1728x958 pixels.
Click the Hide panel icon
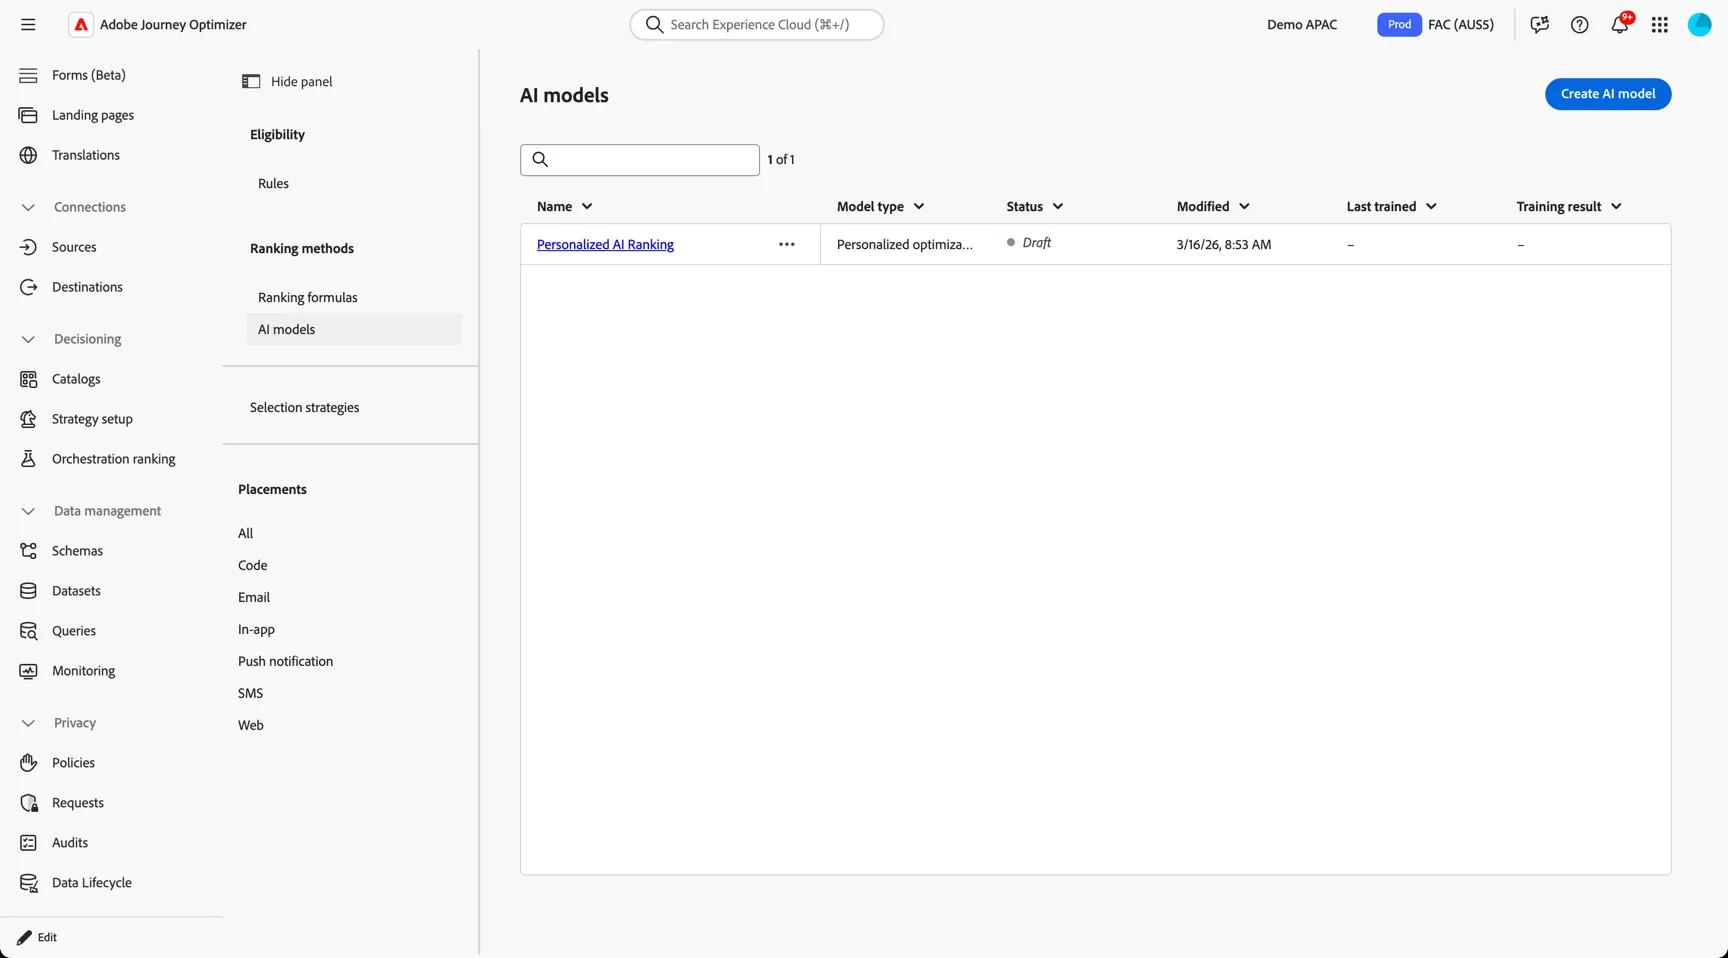pyautogui.click(x=251, y=82)
